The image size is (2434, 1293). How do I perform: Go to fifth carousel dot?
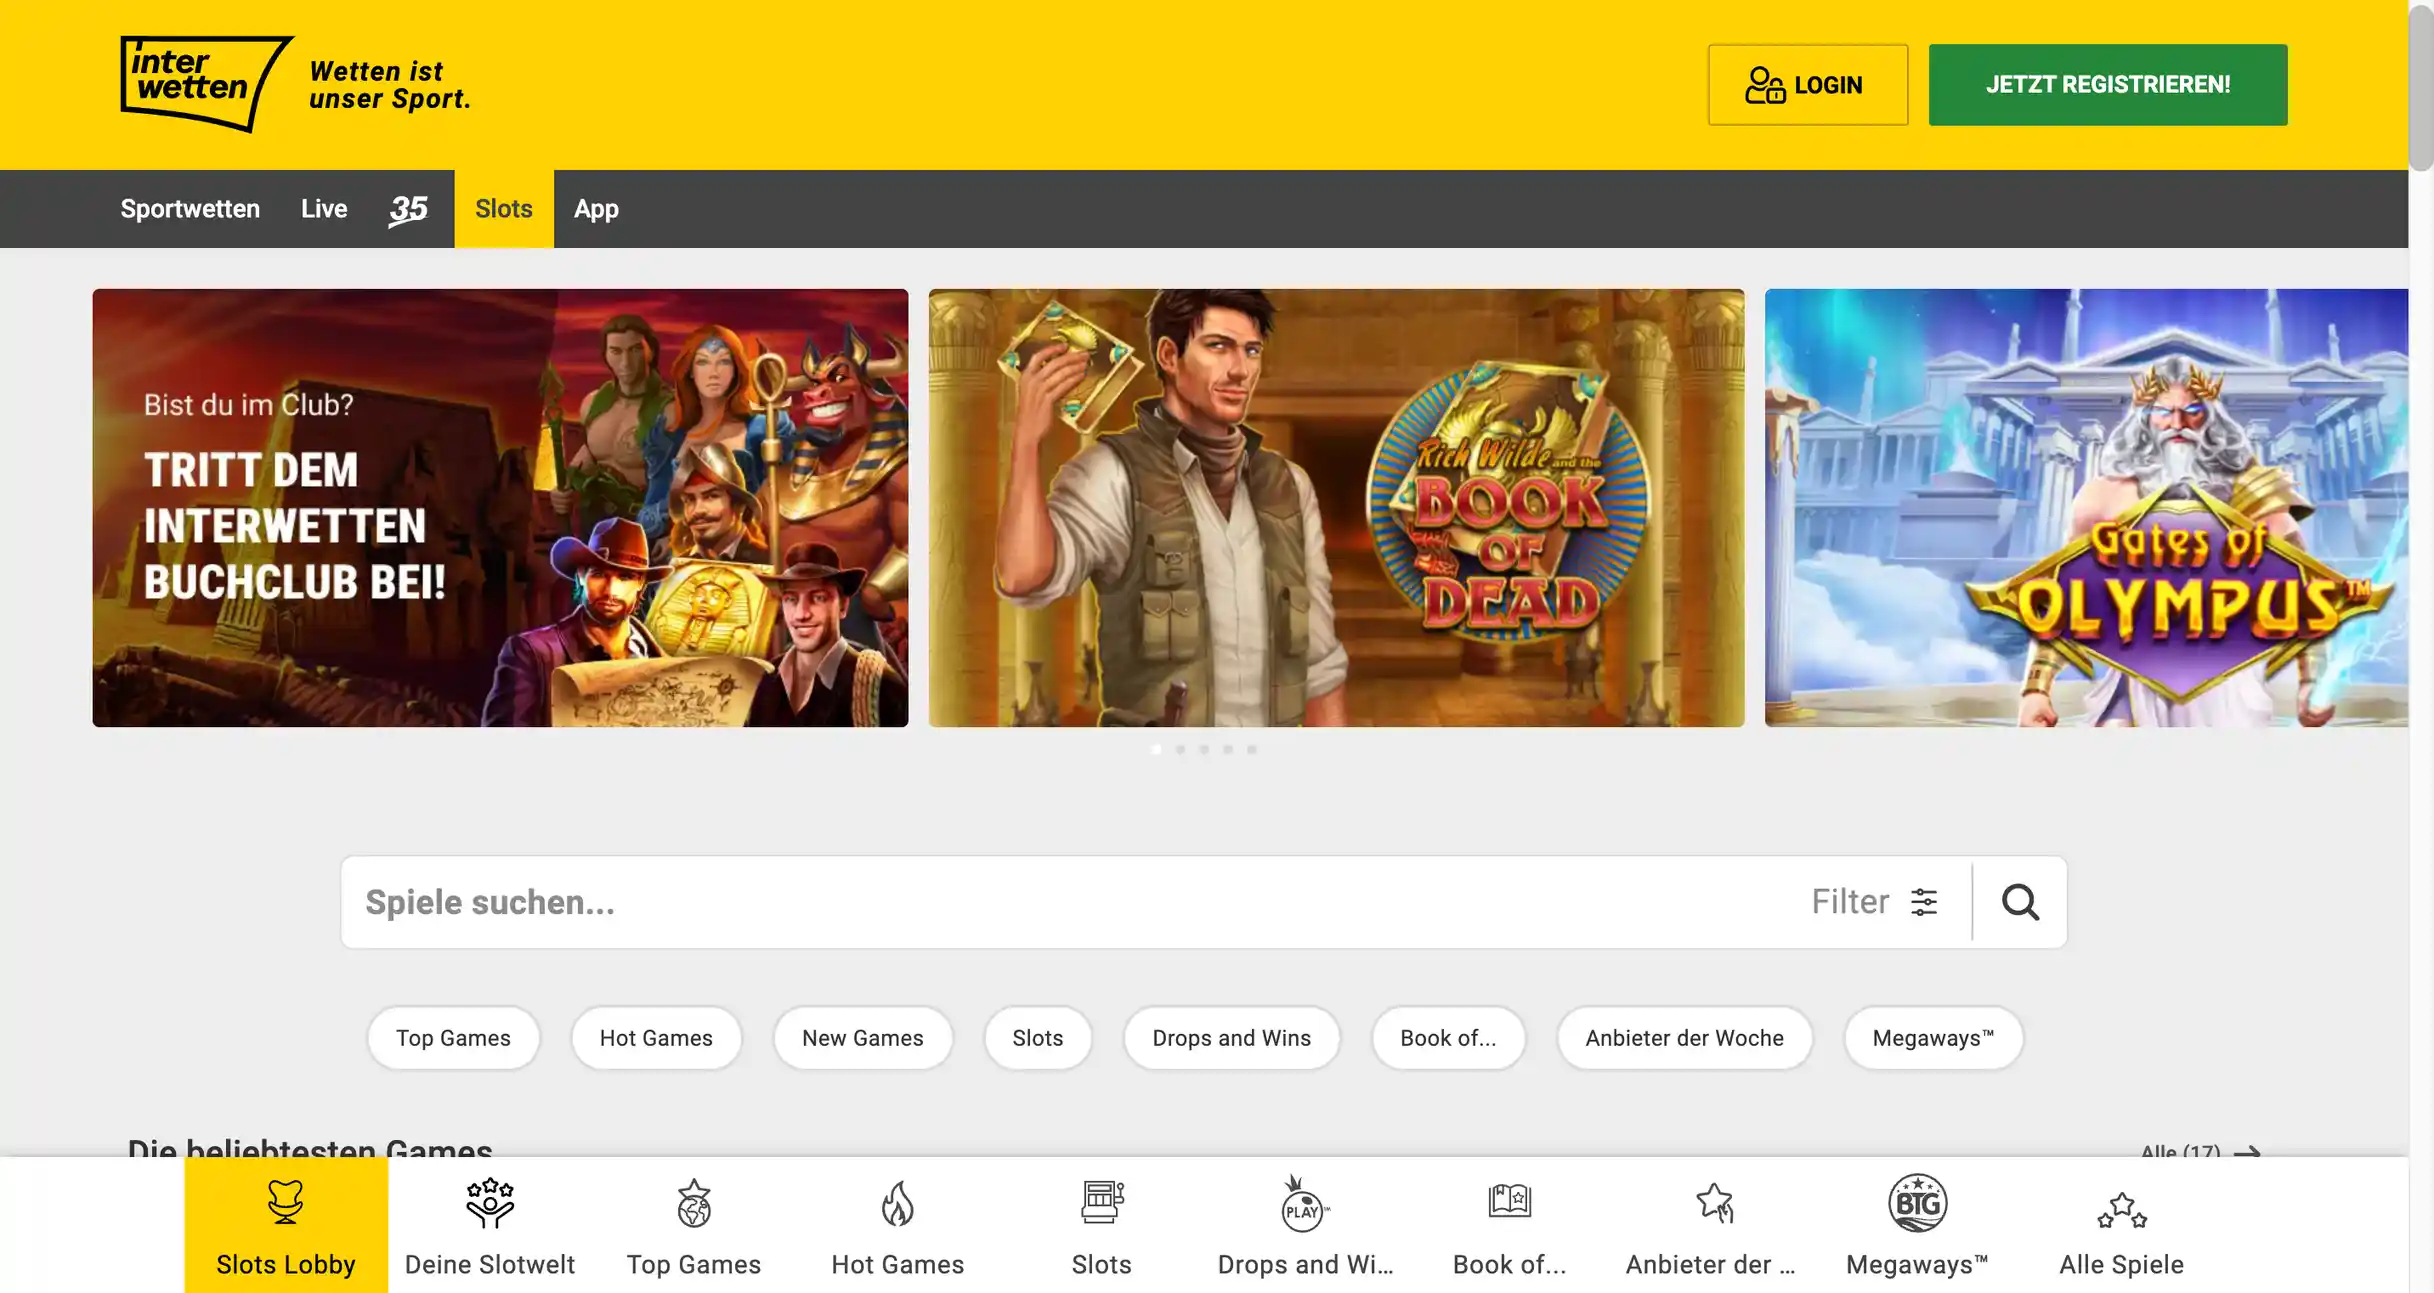coord(1252,749)
